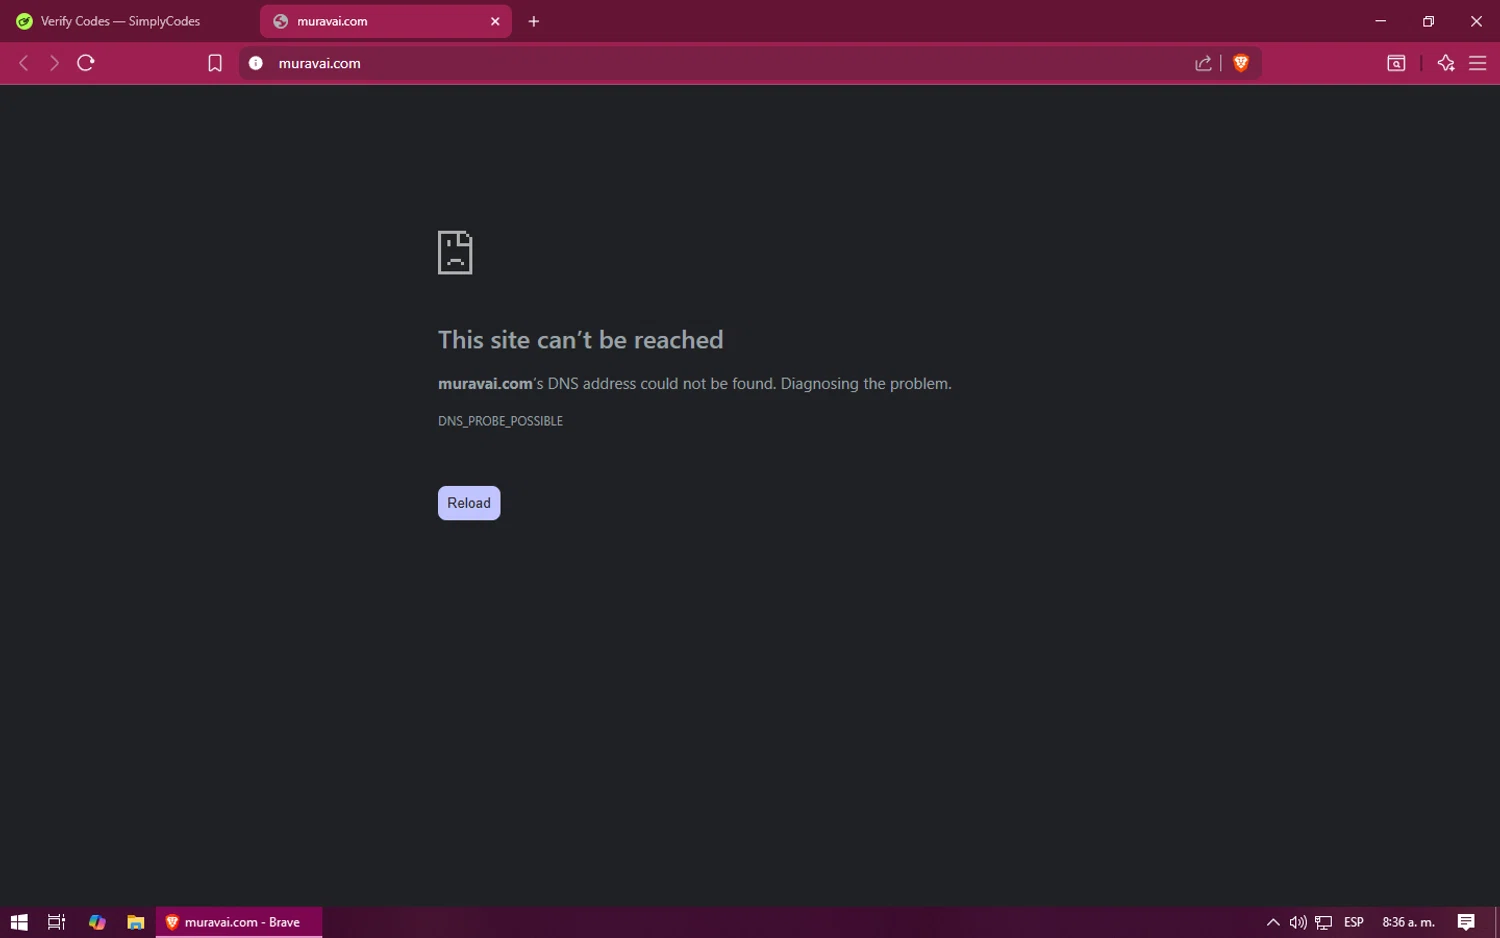Image resolution: width=1500 pixels, height=938 pixels.
Task: Open Brave Shields lion icon
Action: click(x=1241, y=63)
